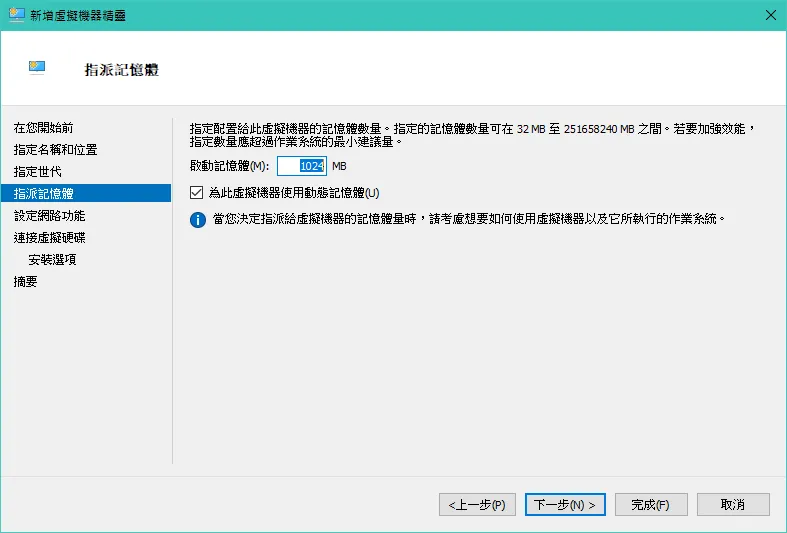Click the 新增虛擬機器精靈 window title
Viewport: 787px width, 533px height.
(x=78, y=16)
